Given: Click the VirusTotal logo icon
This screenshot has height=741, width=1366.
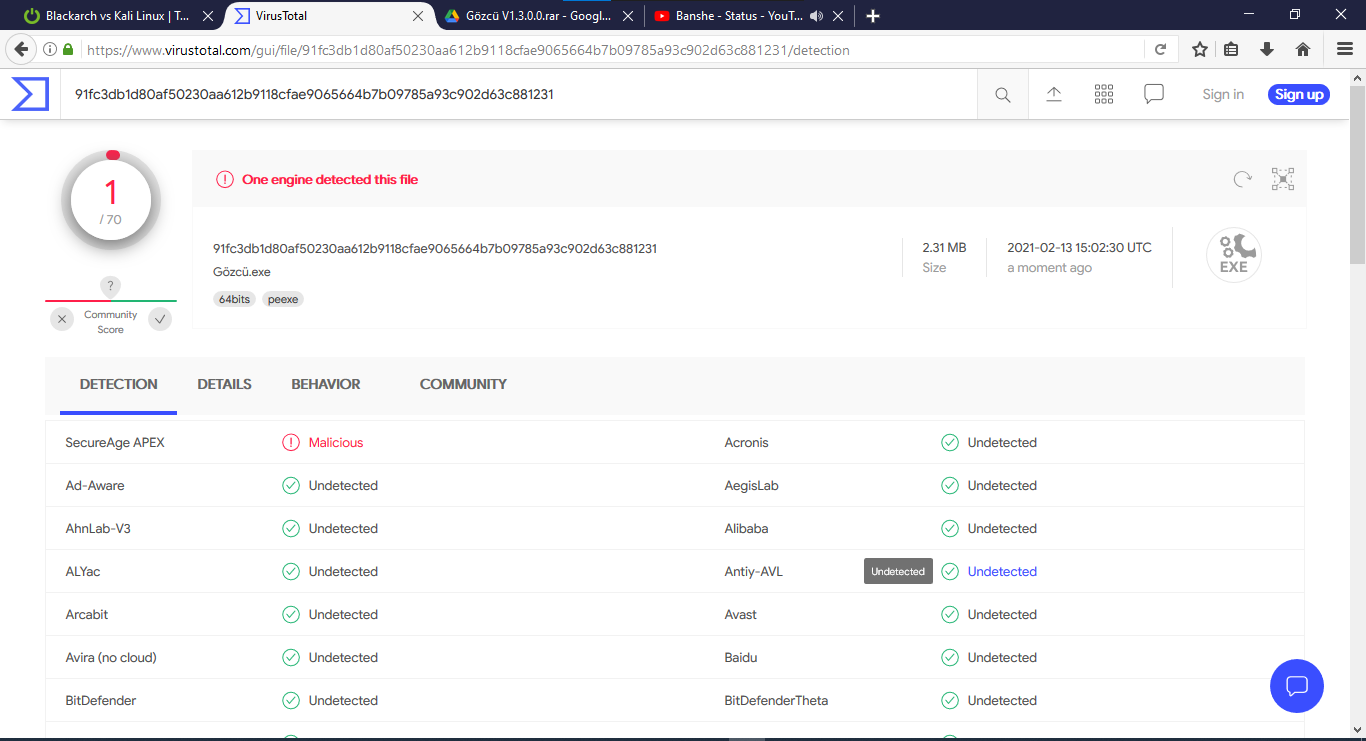Looking at the screenshot, I should 30,94.
